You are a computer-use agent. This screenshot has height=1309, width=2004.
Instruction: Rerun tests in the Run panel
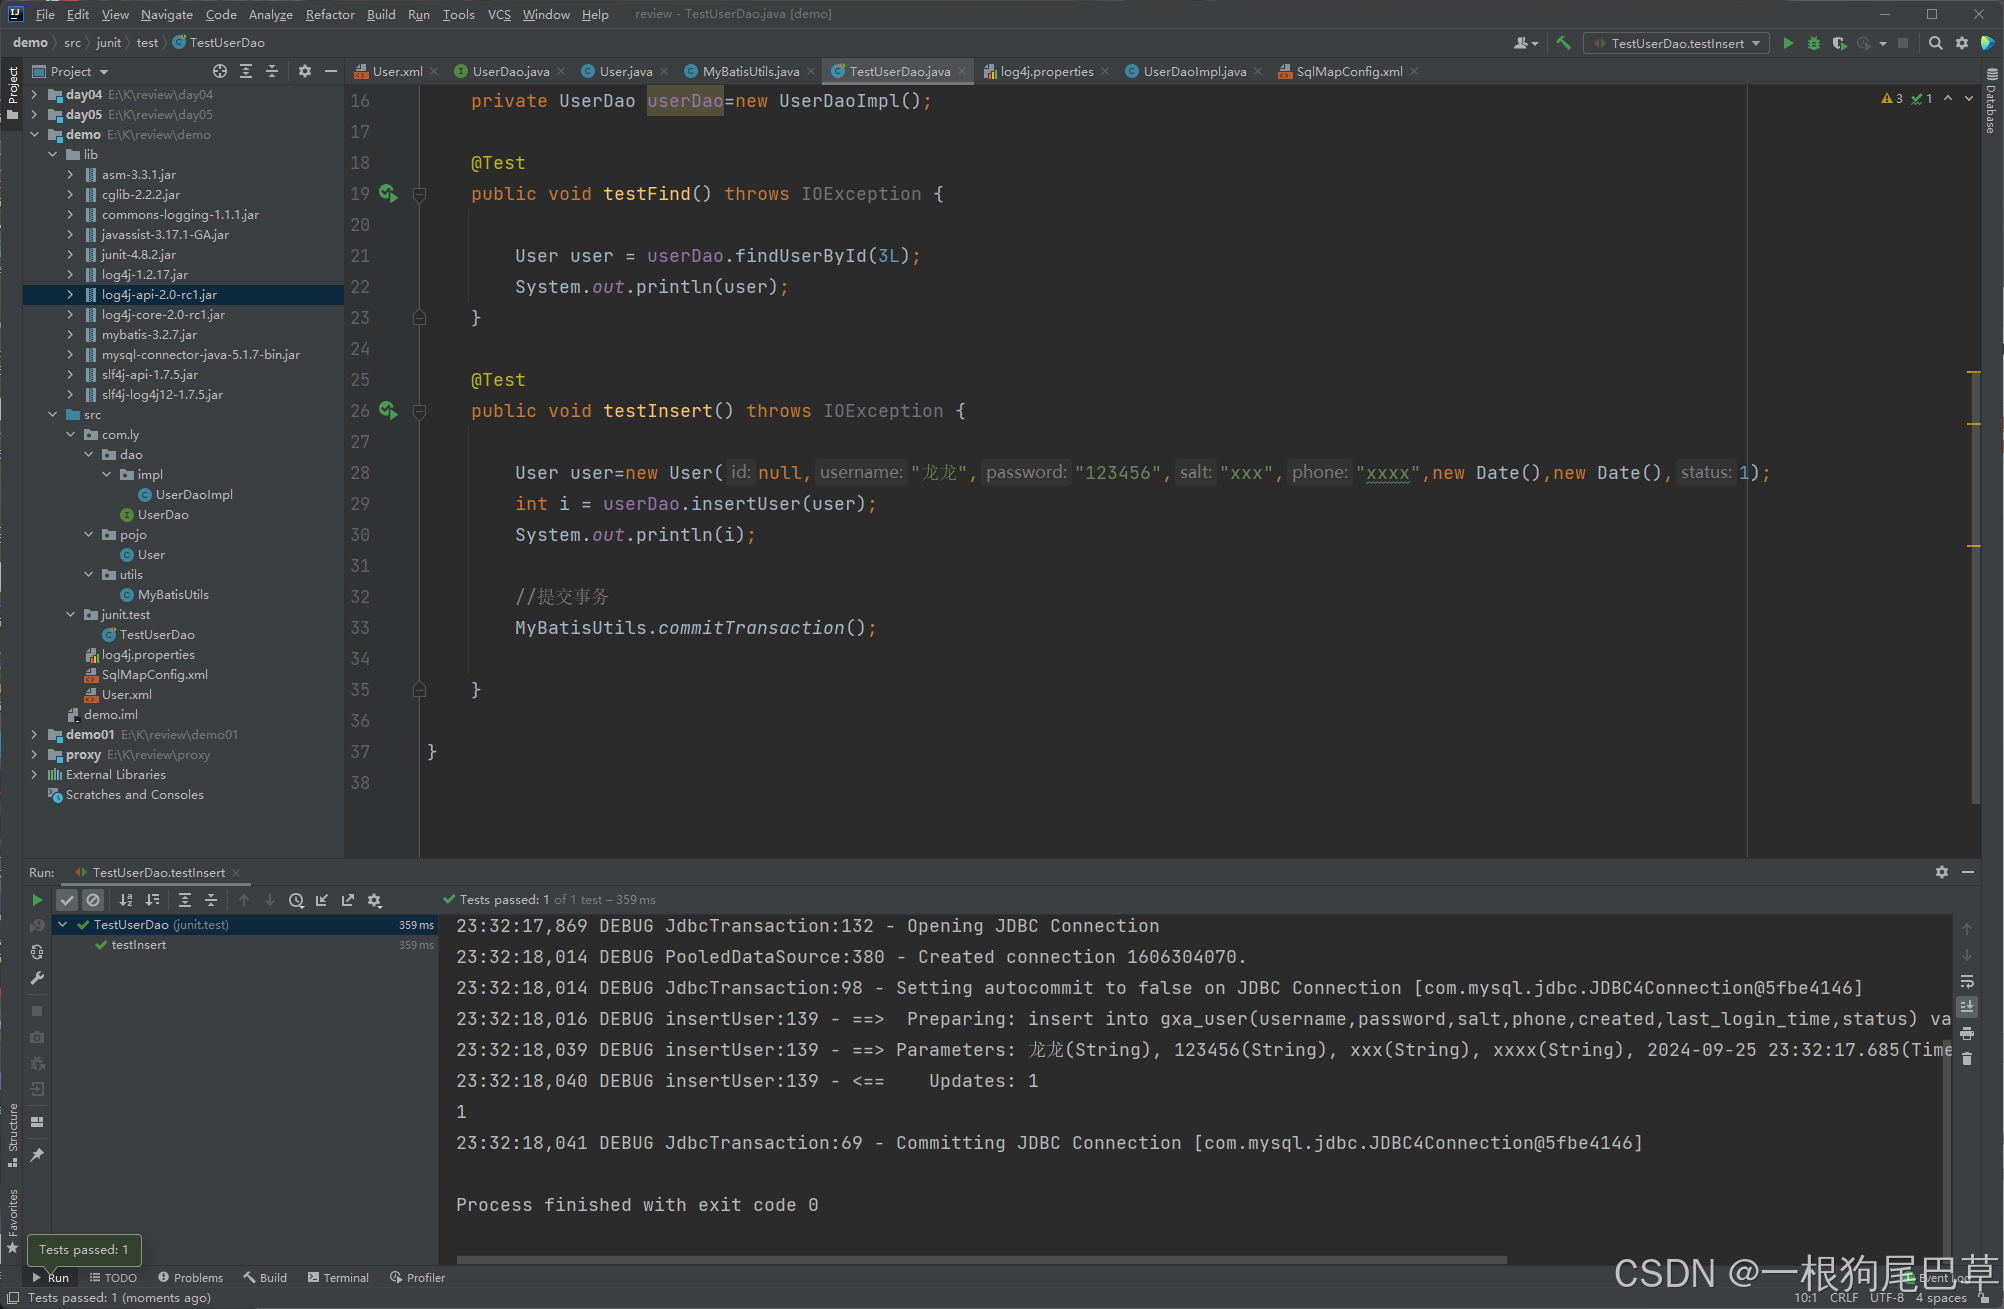(x=37, y=900)
